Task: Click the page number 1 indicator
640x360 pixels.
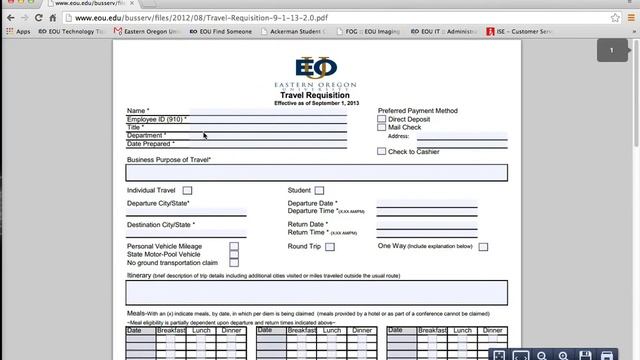Action: (612, 50)
